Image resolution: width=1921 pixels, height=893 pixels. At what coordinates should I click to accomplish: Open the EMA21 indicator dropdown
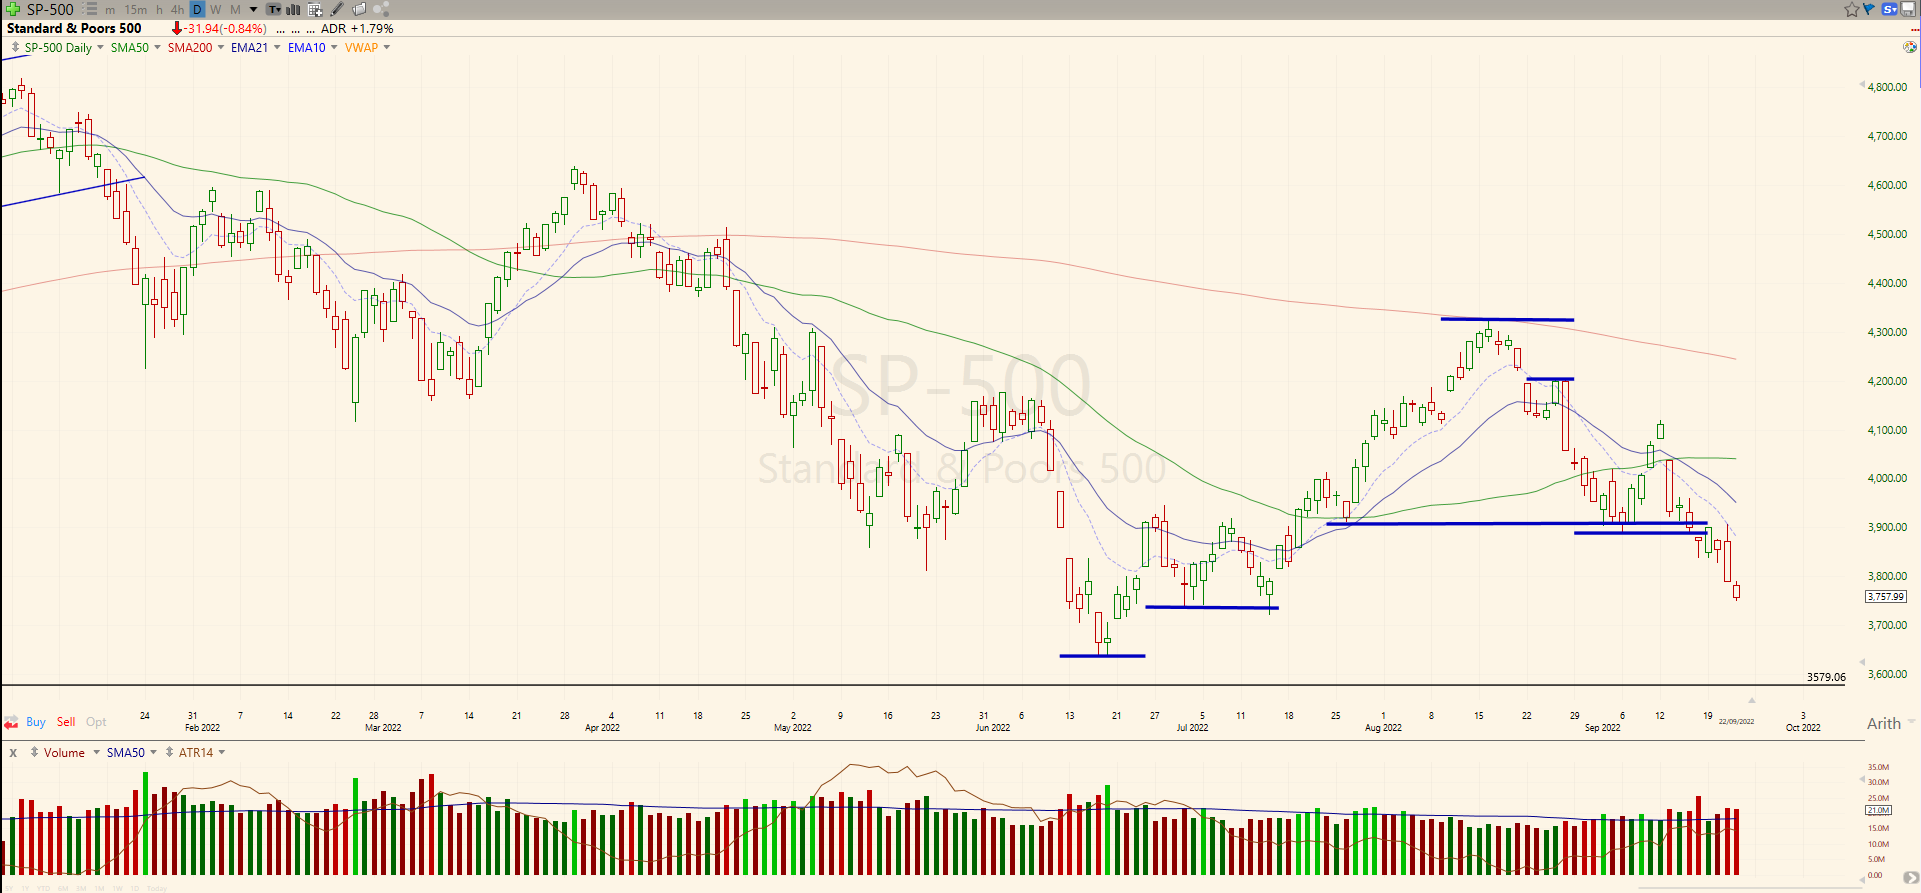277,47
